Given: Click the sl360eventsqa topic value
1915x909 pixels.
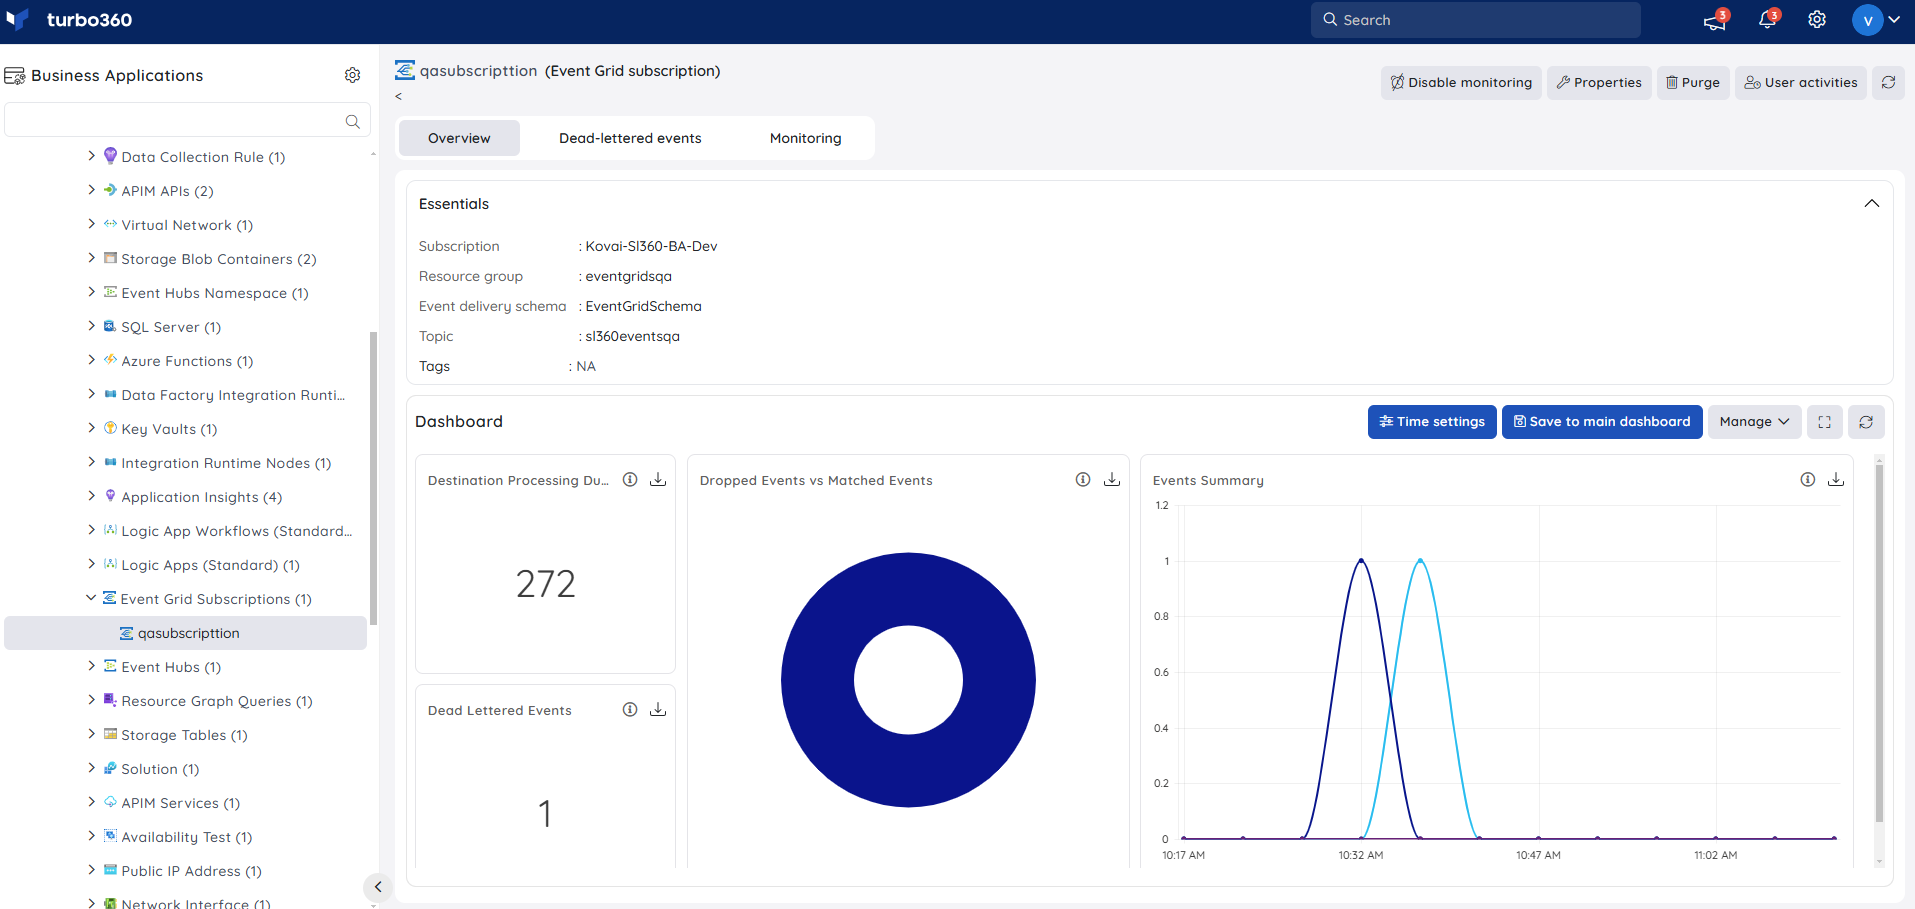Looking at the screenshot, I should [x=632, y=336].
